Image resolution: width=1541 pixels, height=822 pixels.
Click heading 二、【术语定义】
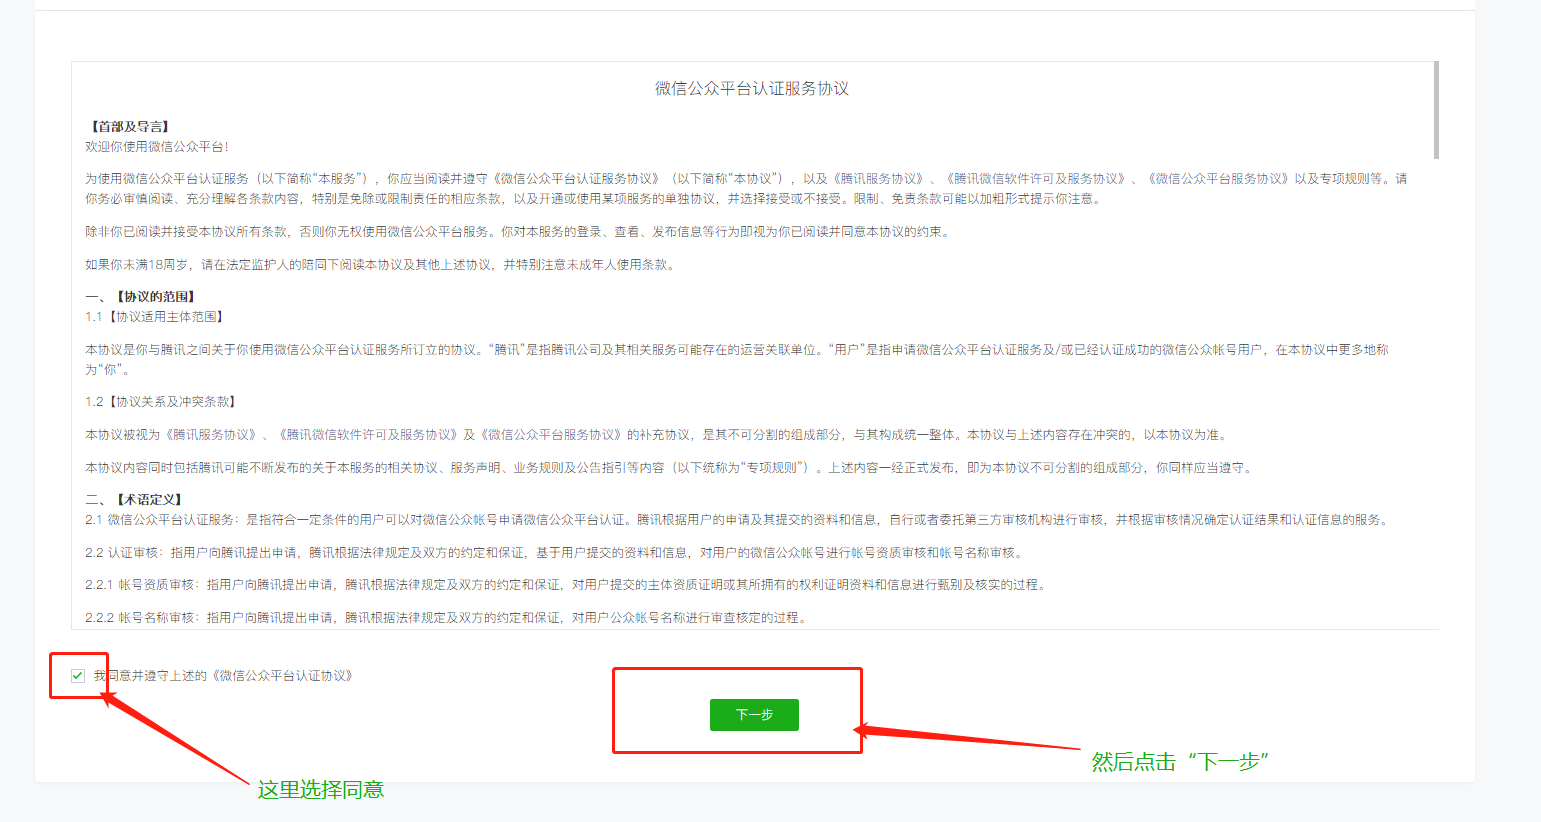(135, 500)
